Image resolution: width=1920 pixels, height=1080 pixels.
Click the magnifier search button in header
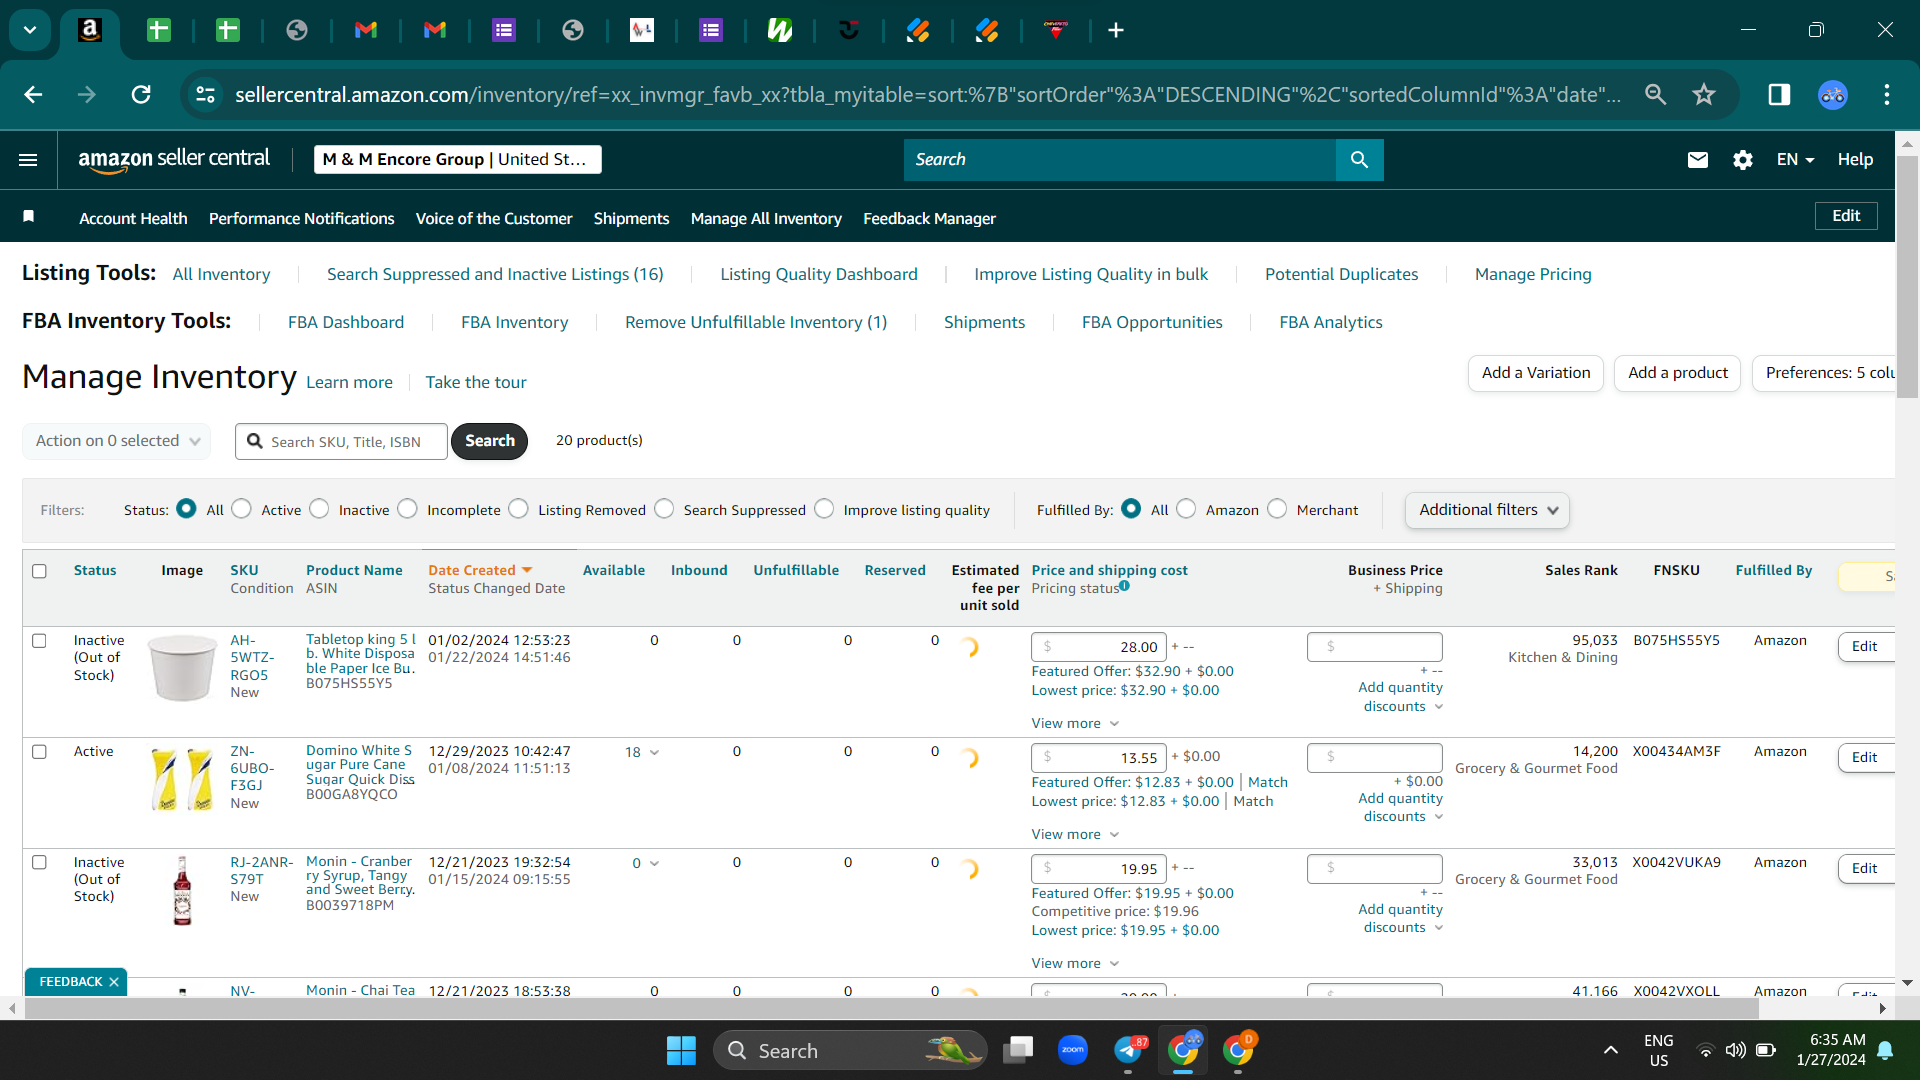pos(1359,160)
